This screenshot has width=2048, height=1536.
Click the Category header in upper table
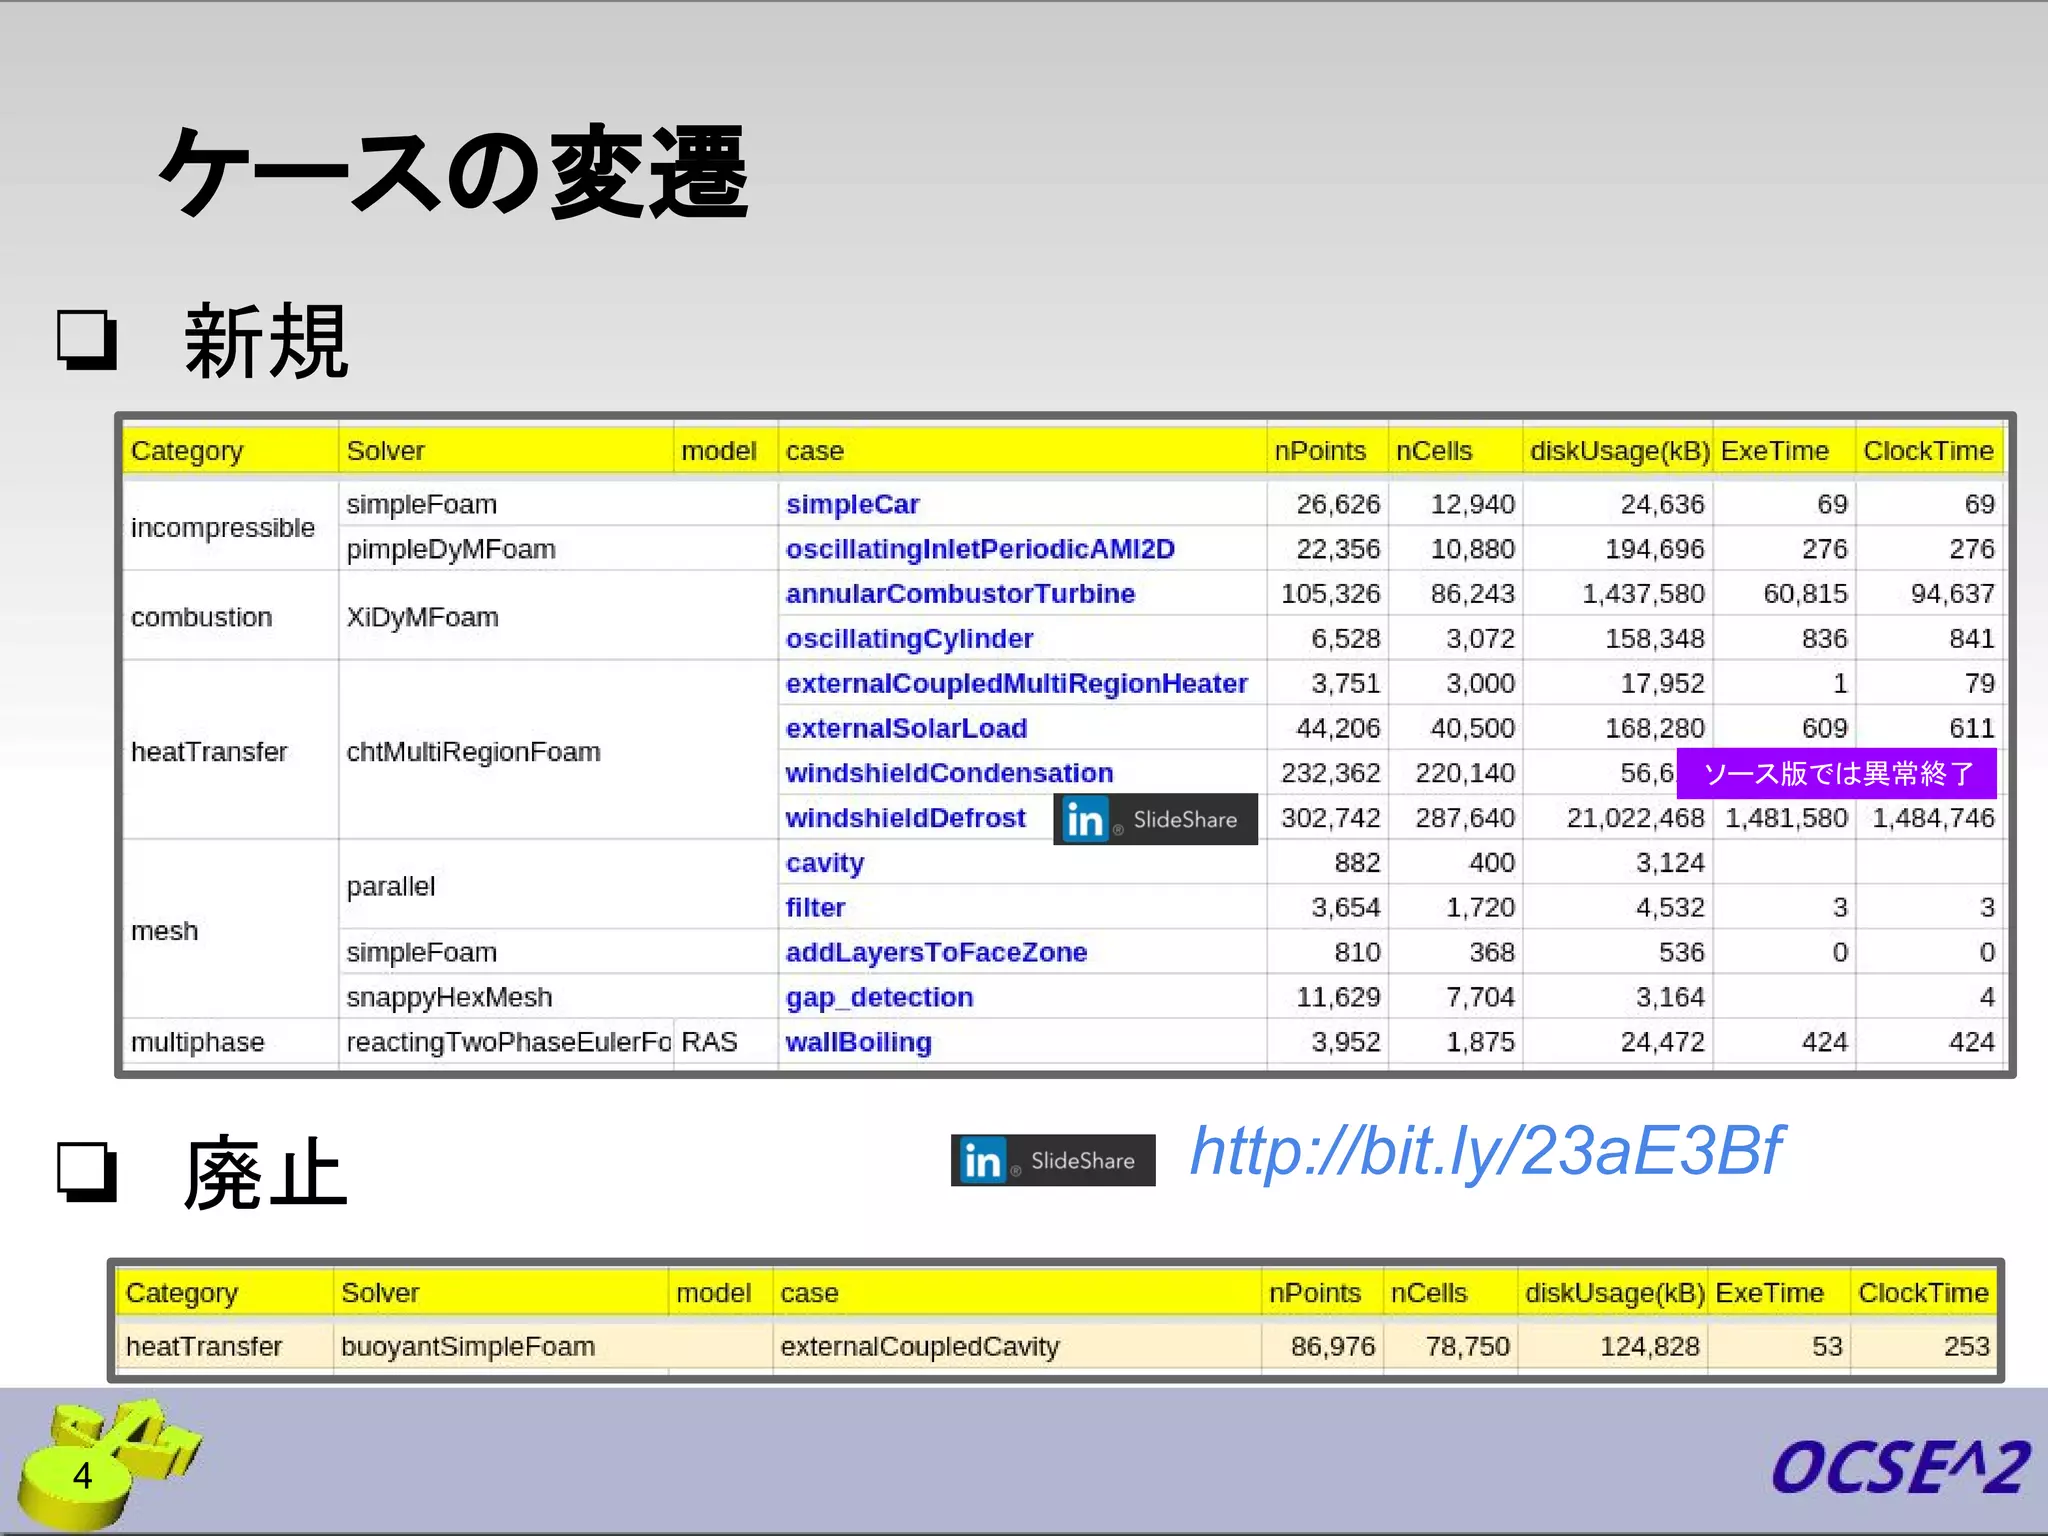187,451
